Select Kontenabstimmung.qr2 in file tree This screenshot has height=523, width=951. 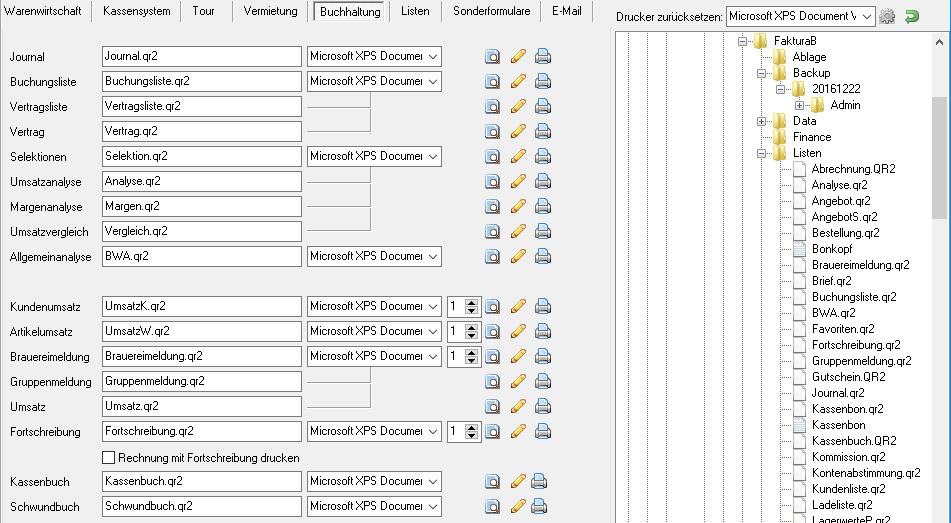coord(866,473)
